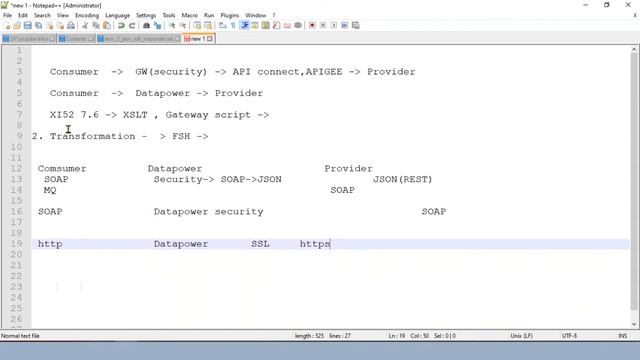The height and width of the screenshot is (360, 640).
Task: Save the document using the Save icon
Action: coord(28,25)
